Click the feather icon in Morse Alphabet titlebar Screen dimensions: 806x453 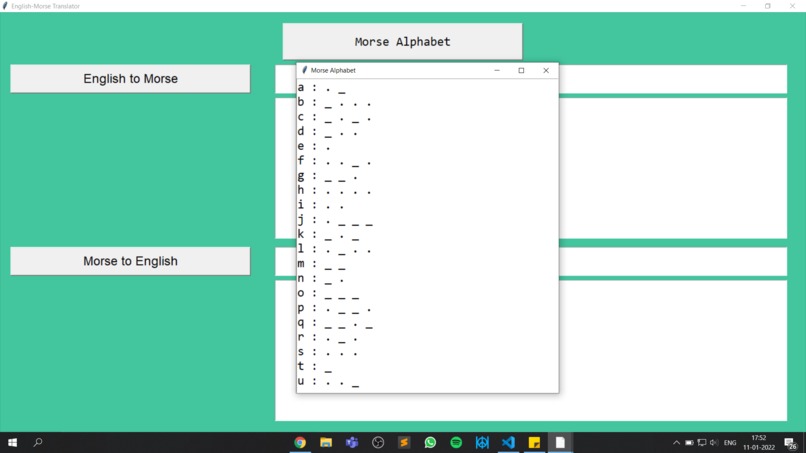pos(304,70)
